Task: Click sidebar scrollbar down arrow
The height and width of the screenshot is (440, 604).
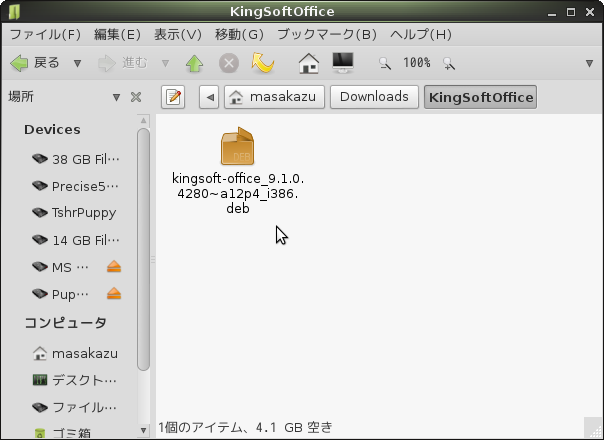Action: click(143, 430)
